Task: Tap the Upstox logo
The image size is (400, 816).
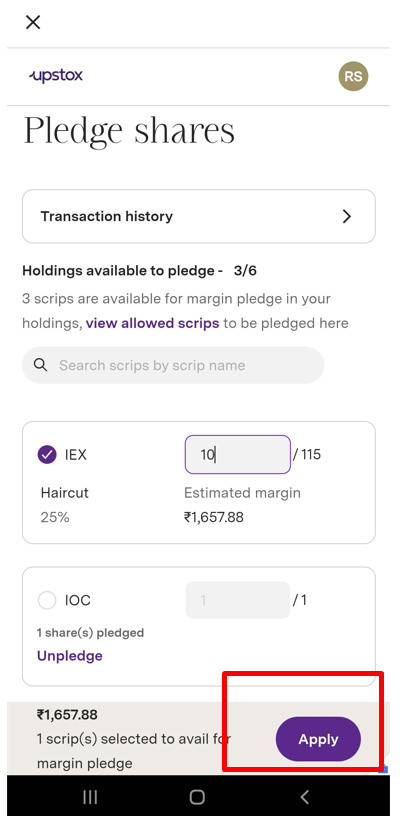Action: point(56,76)
